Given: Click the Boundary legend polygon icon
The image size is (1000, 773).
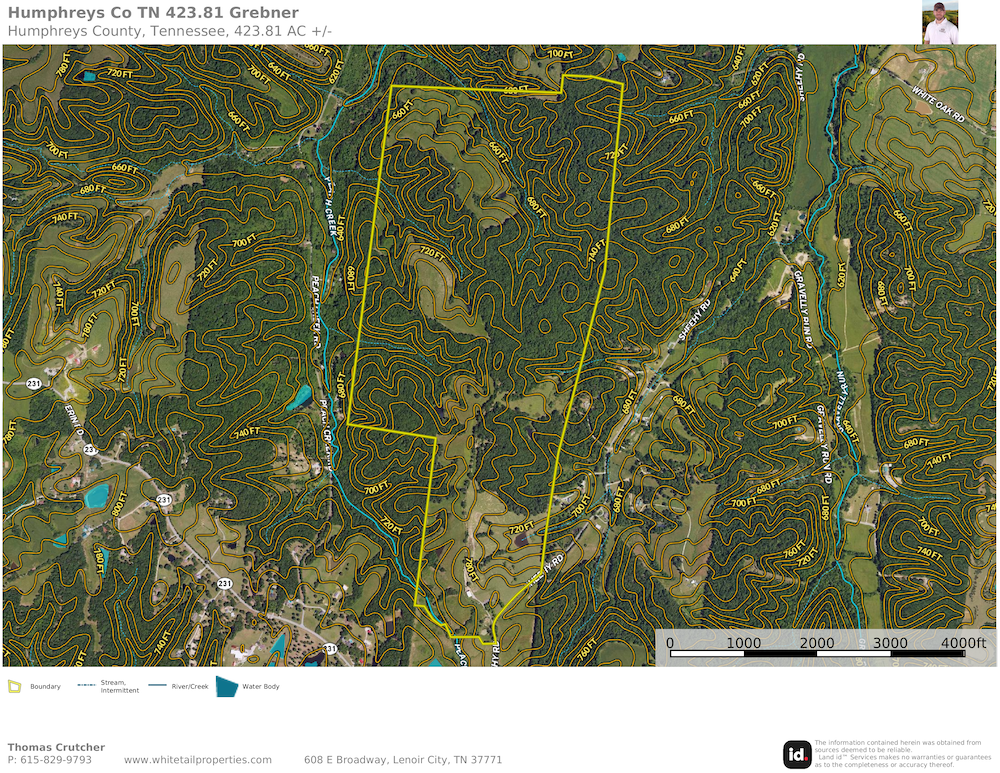Looking at the screenshot, I should point(15,686).
